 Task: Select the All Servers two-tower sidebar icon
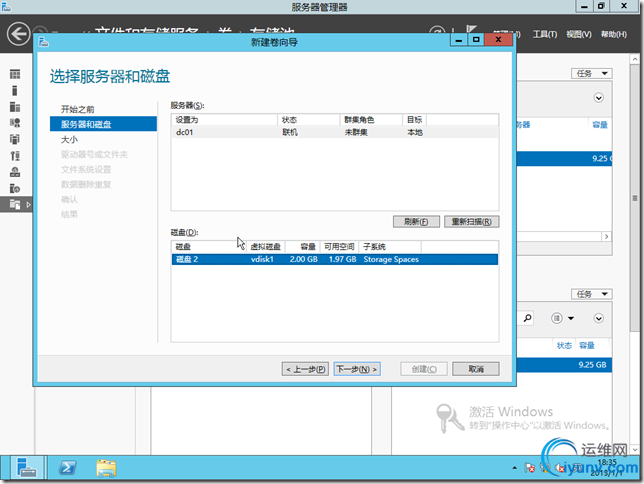pos(15,107)
